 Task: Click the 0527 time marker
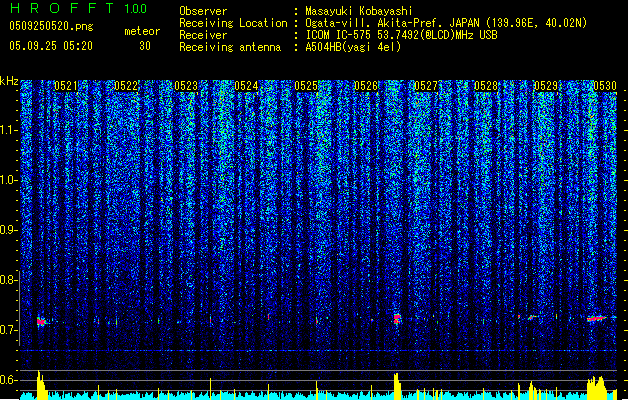pos(426,86)
